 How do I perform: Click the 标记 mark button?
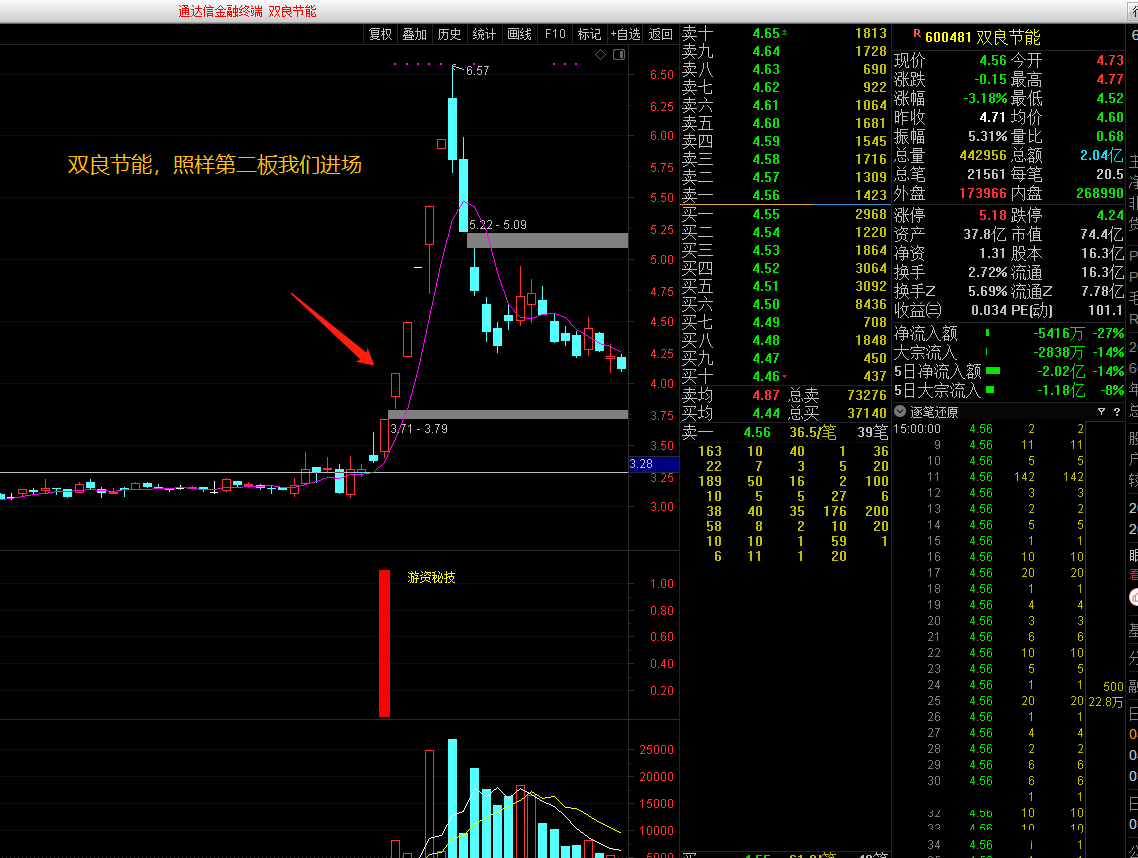coord(589,34)
